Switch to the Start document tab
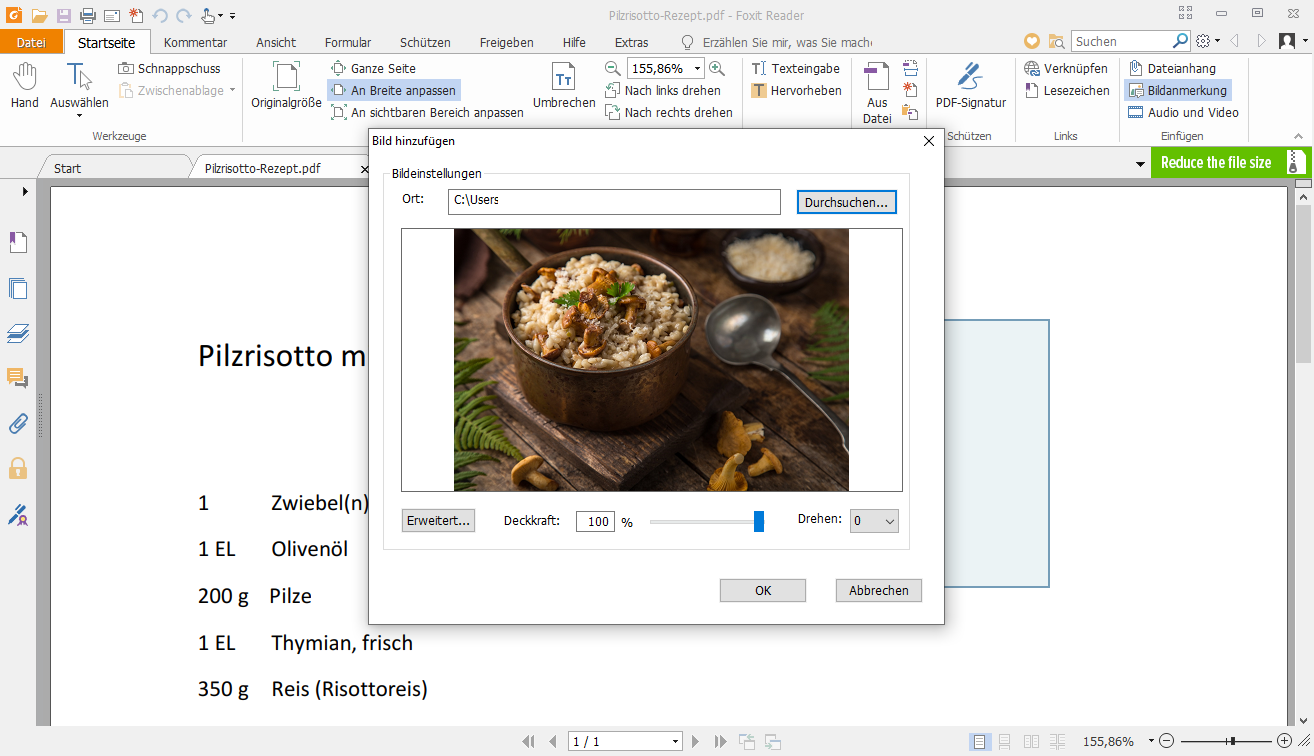1314x756 pixels. point(68,168)
